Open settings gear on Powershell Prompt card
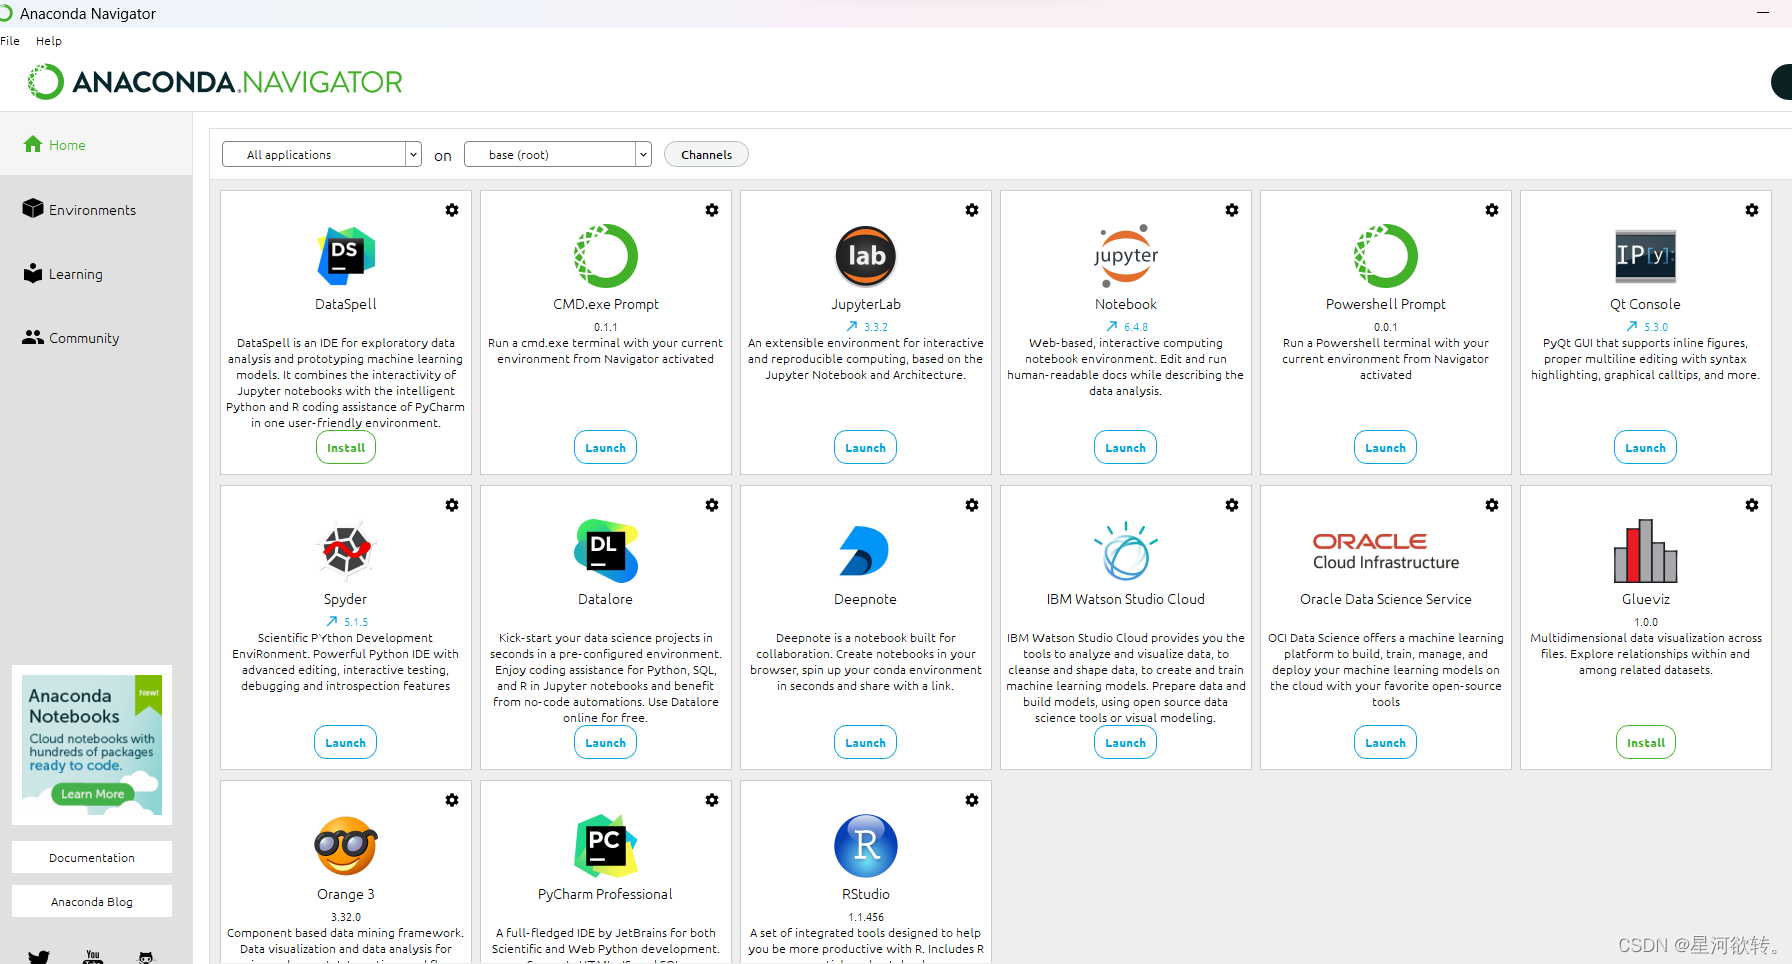The image size is (1792, 964). 1492,210
